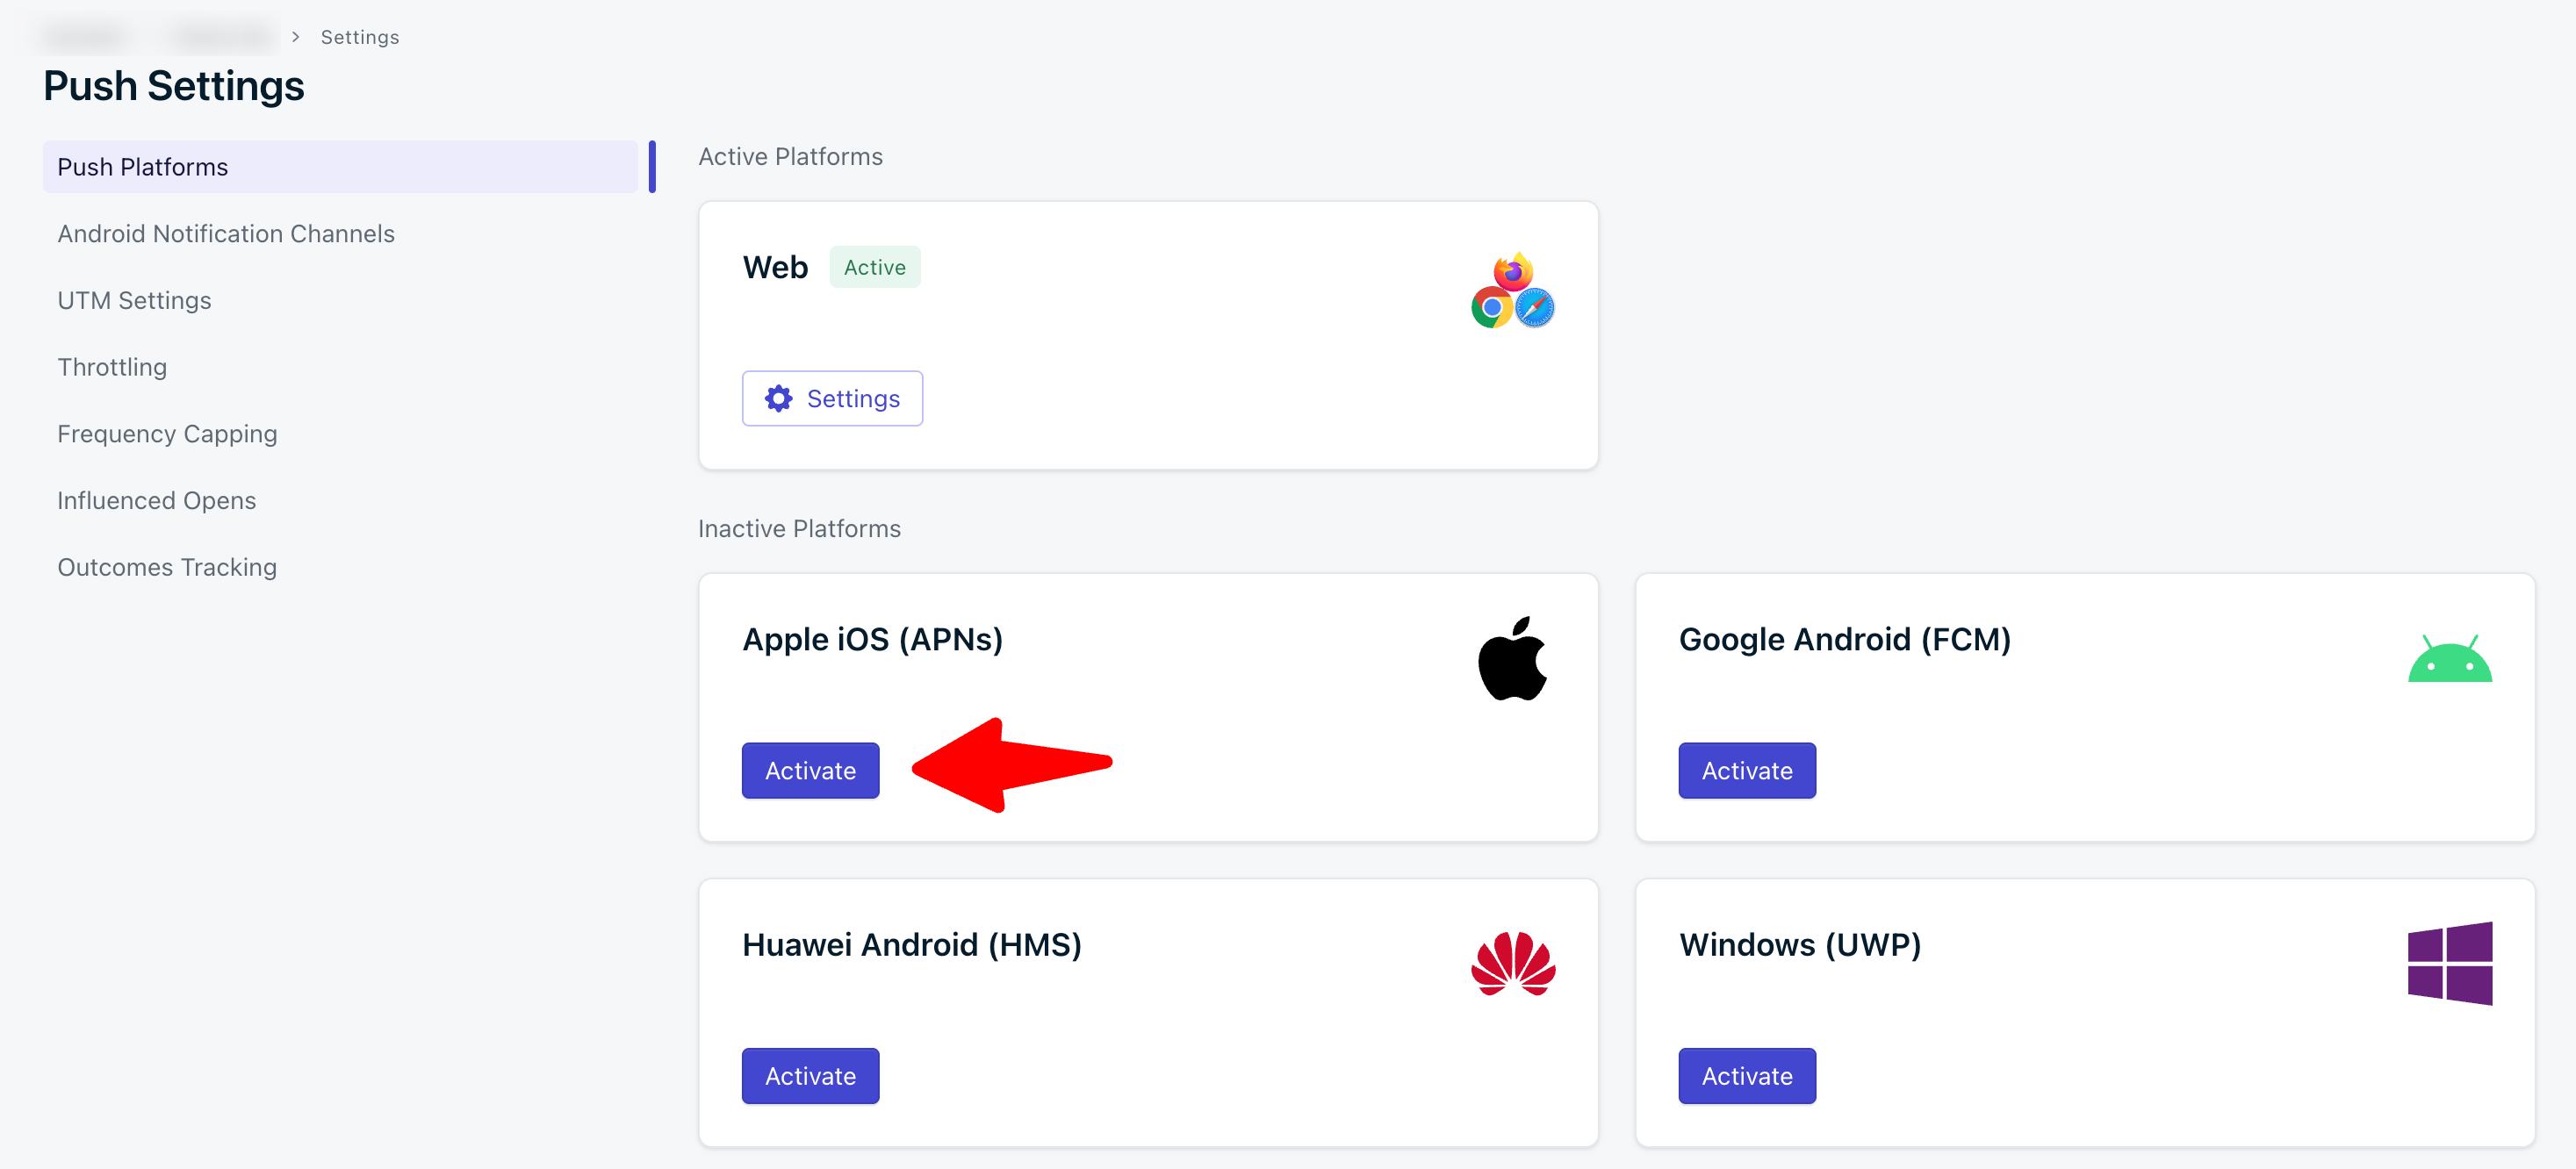Click the Apple logo icon
This screenshot has height=1169, width=2576.
(x=1512, y=659)
